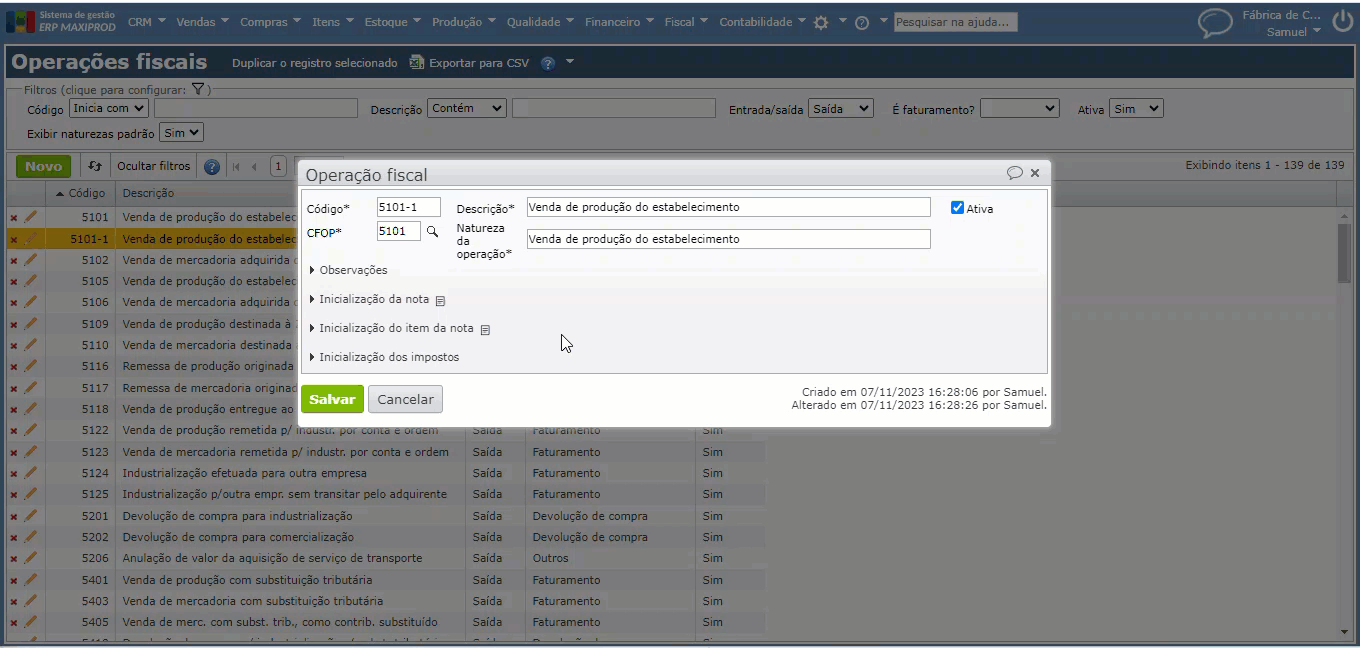Open the question mark help menu in top bar
Screen dimensions: 1360x648
862,22
